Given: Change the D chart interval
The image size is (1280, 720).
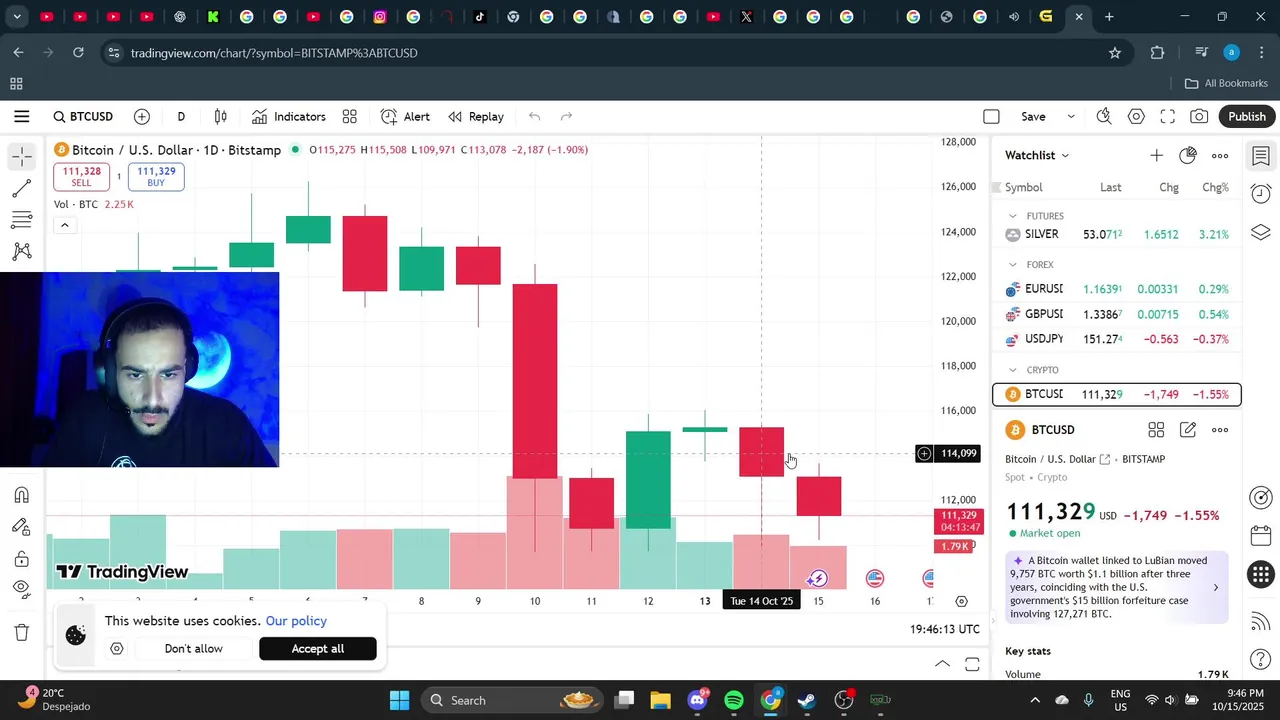Looking at the screenshot, I should (x=181, y=117).
